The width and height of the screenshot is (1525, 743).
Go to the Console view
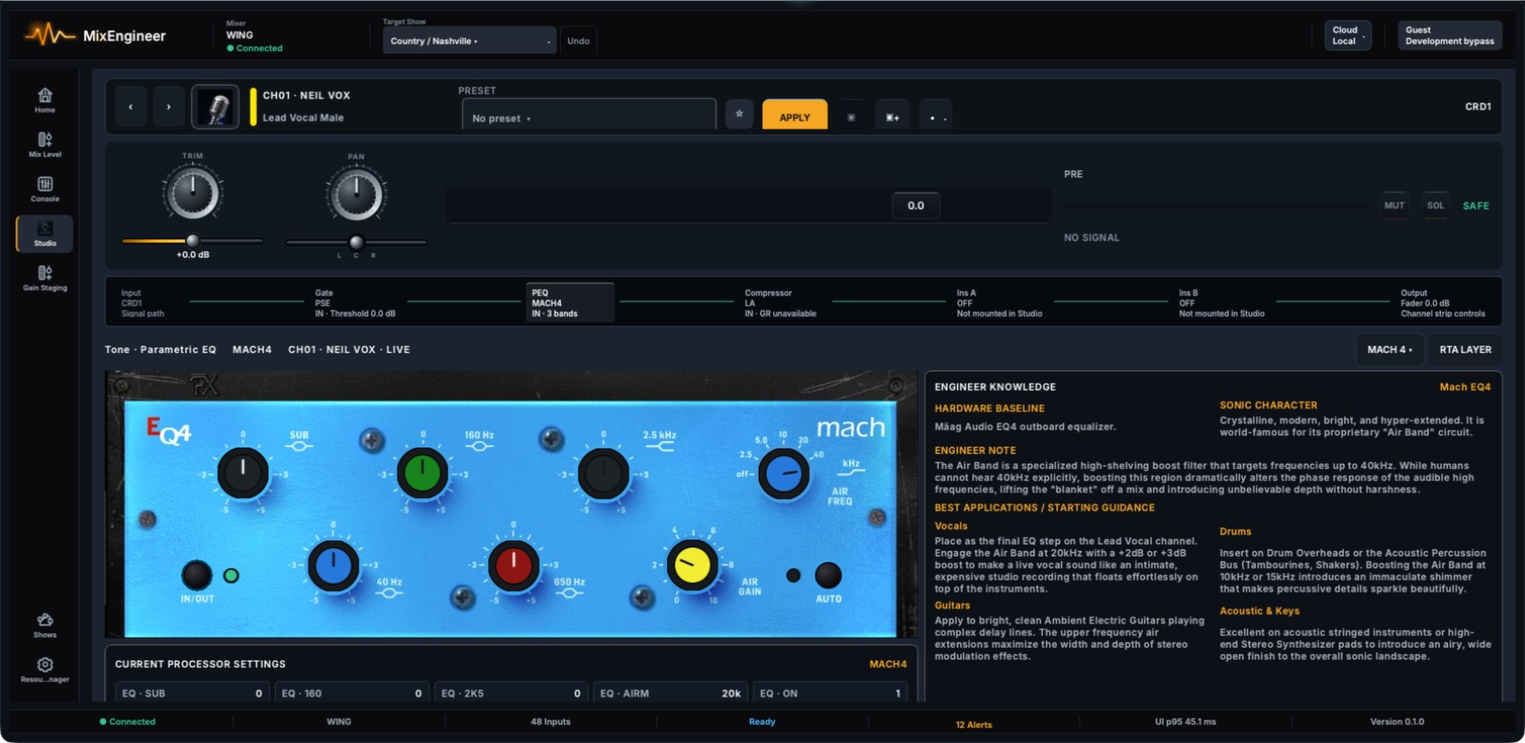pyautogui.click(x=45, y=189)
